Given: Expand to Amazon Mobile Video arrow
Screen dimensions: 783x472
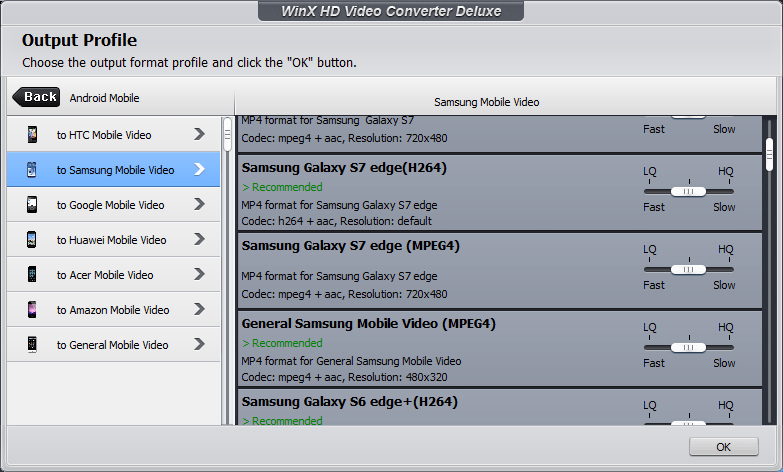Looking at the screenshot, I should [x=199, y=309].
